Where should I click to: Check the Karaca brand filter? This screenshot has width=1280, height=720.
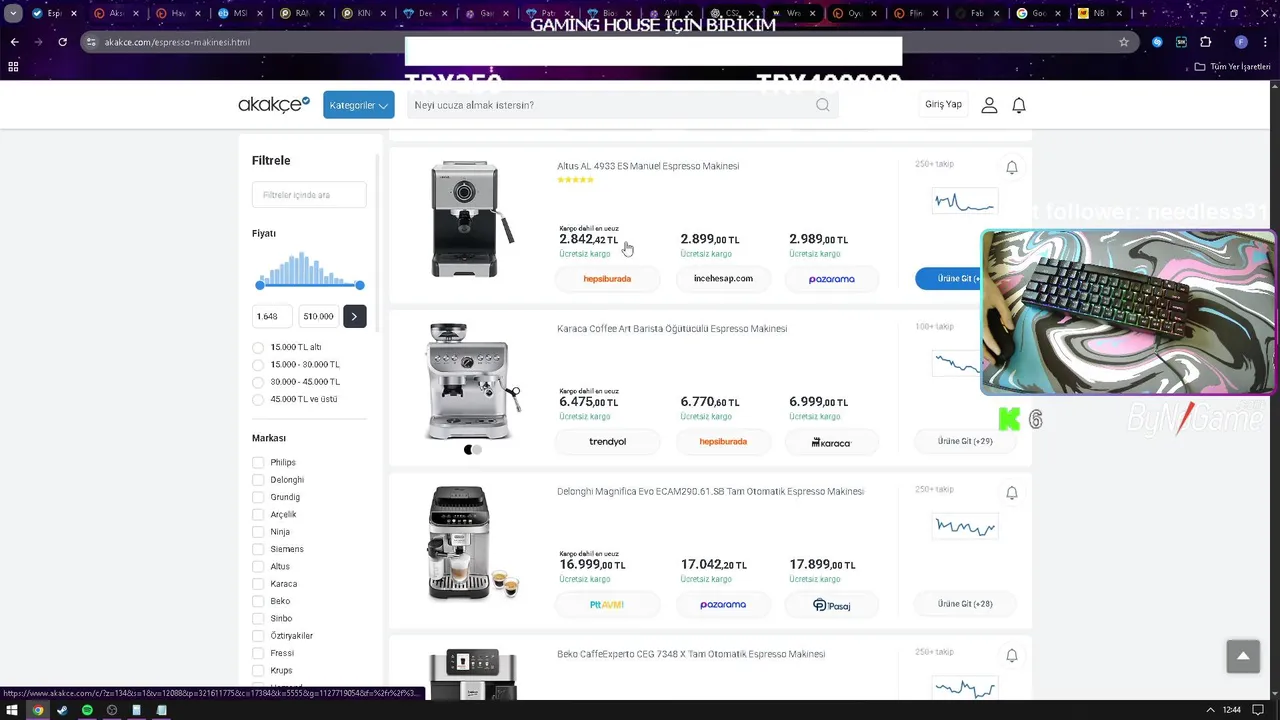pos(258,584)
